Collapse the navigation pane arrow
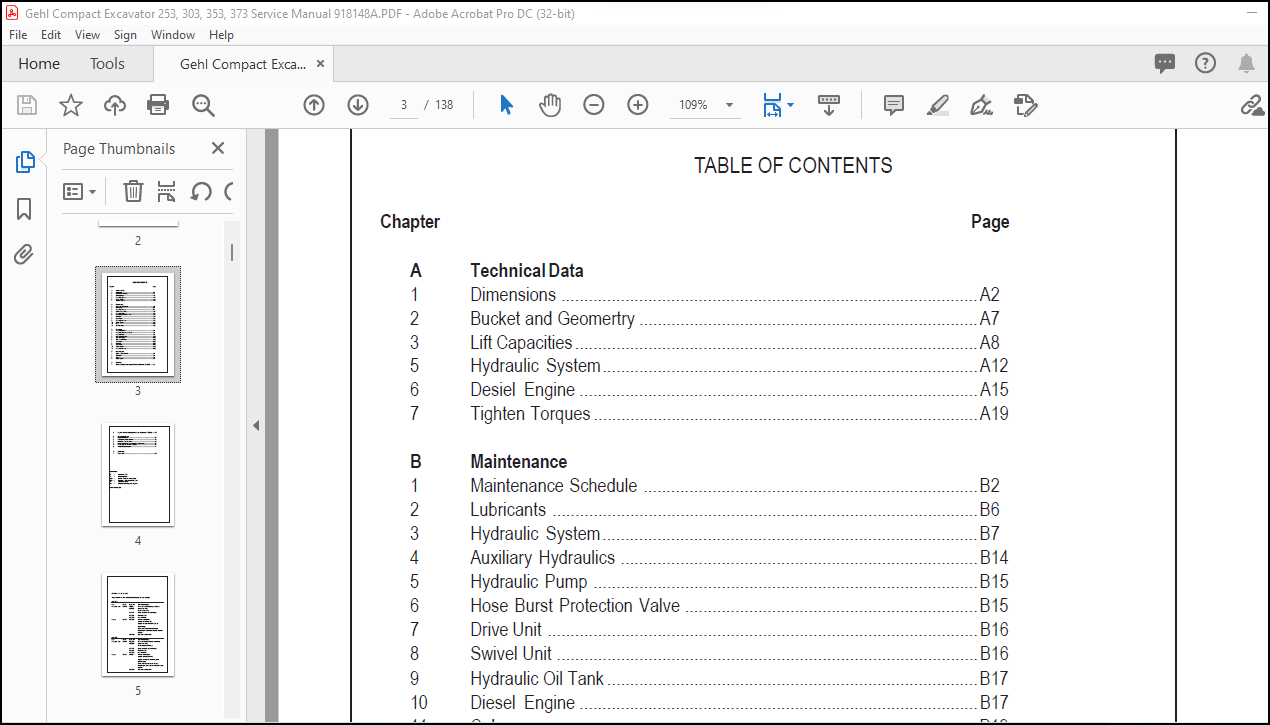This screenshot has width=1270, height=725. pos(256,426)
